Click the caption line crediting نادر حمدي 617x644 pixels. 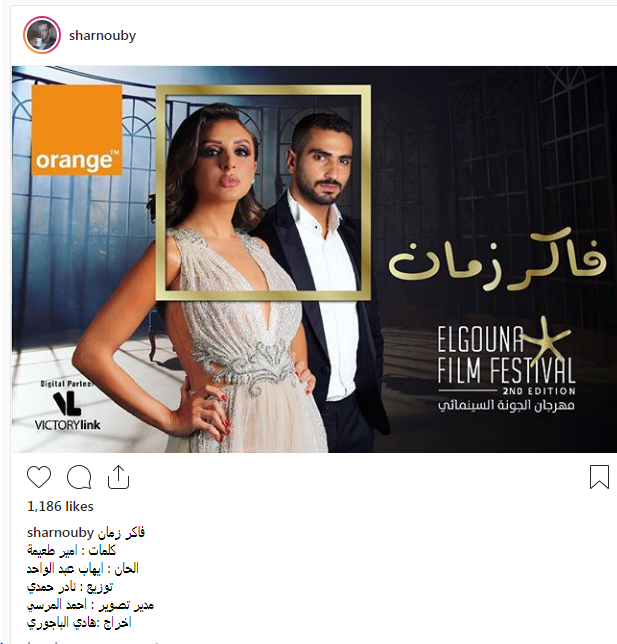click(x=70, y=587)
